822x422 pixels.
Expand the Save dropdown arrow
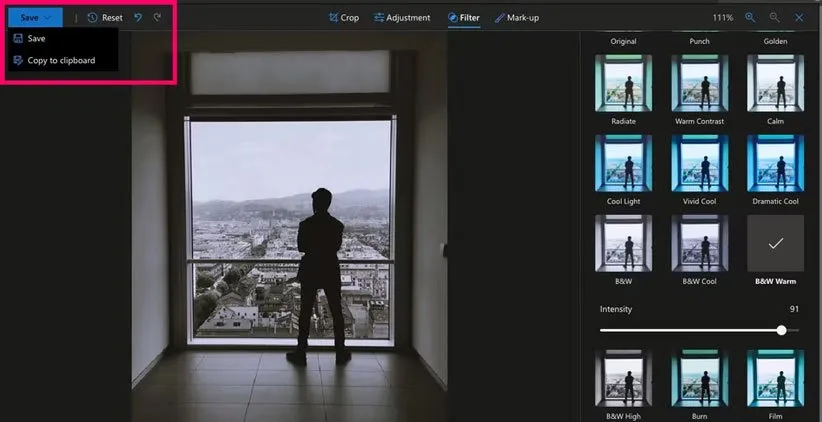tap(47, 17)
